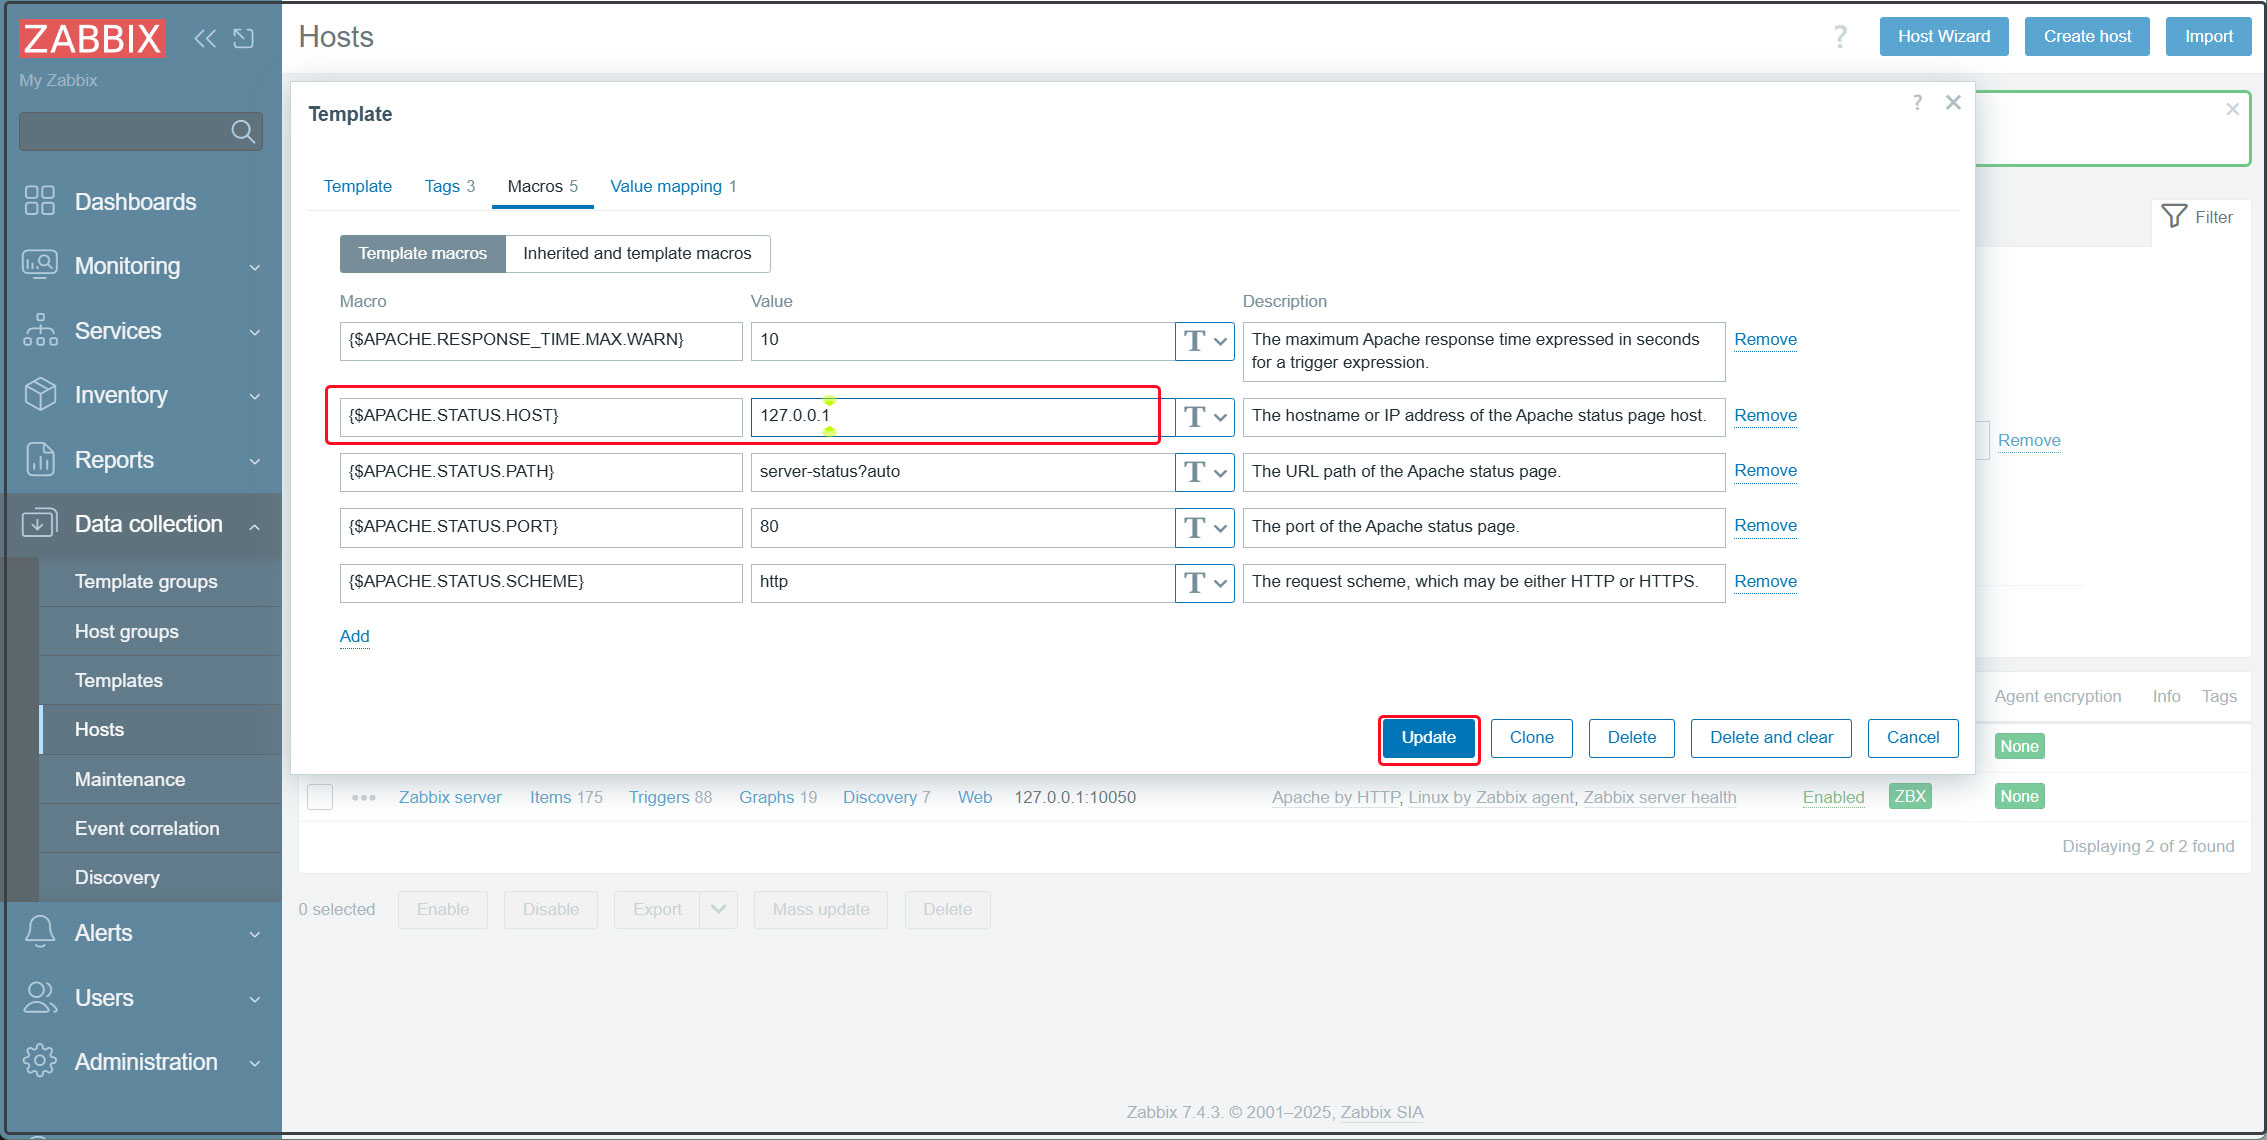The image size is (2267, 1140).
Task: Tick the Zabbix server row checkbox
Action: [x=320, y=797]
